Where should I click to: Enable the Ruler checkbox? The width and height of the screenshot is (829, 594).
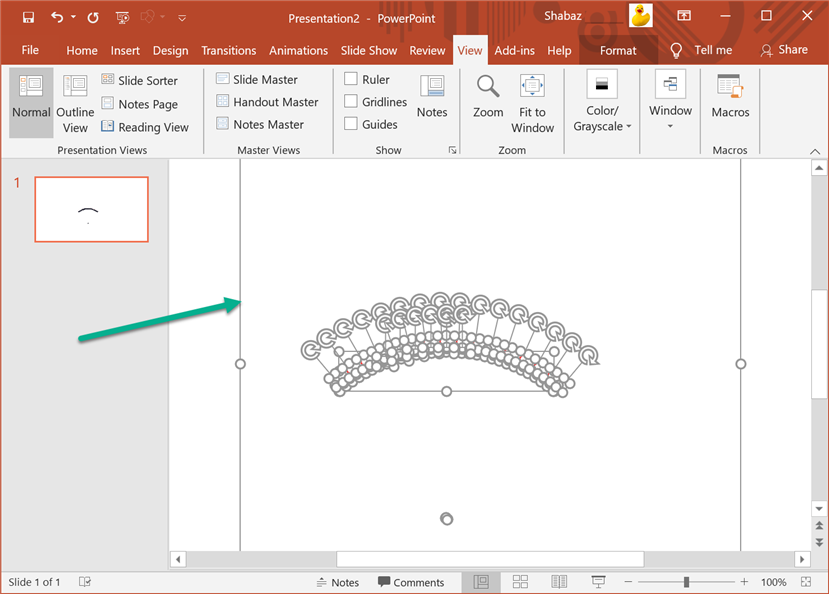click(351, 80)
